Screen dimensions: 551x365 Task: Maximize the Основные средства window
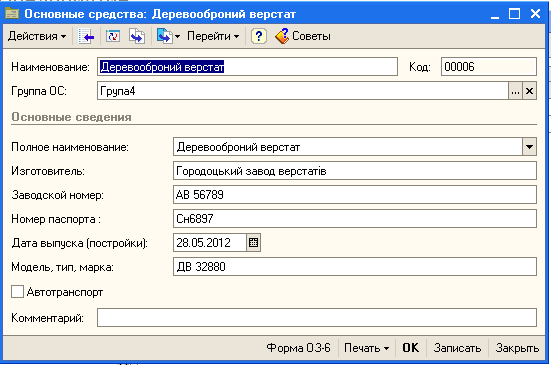[x=514, y=14]
